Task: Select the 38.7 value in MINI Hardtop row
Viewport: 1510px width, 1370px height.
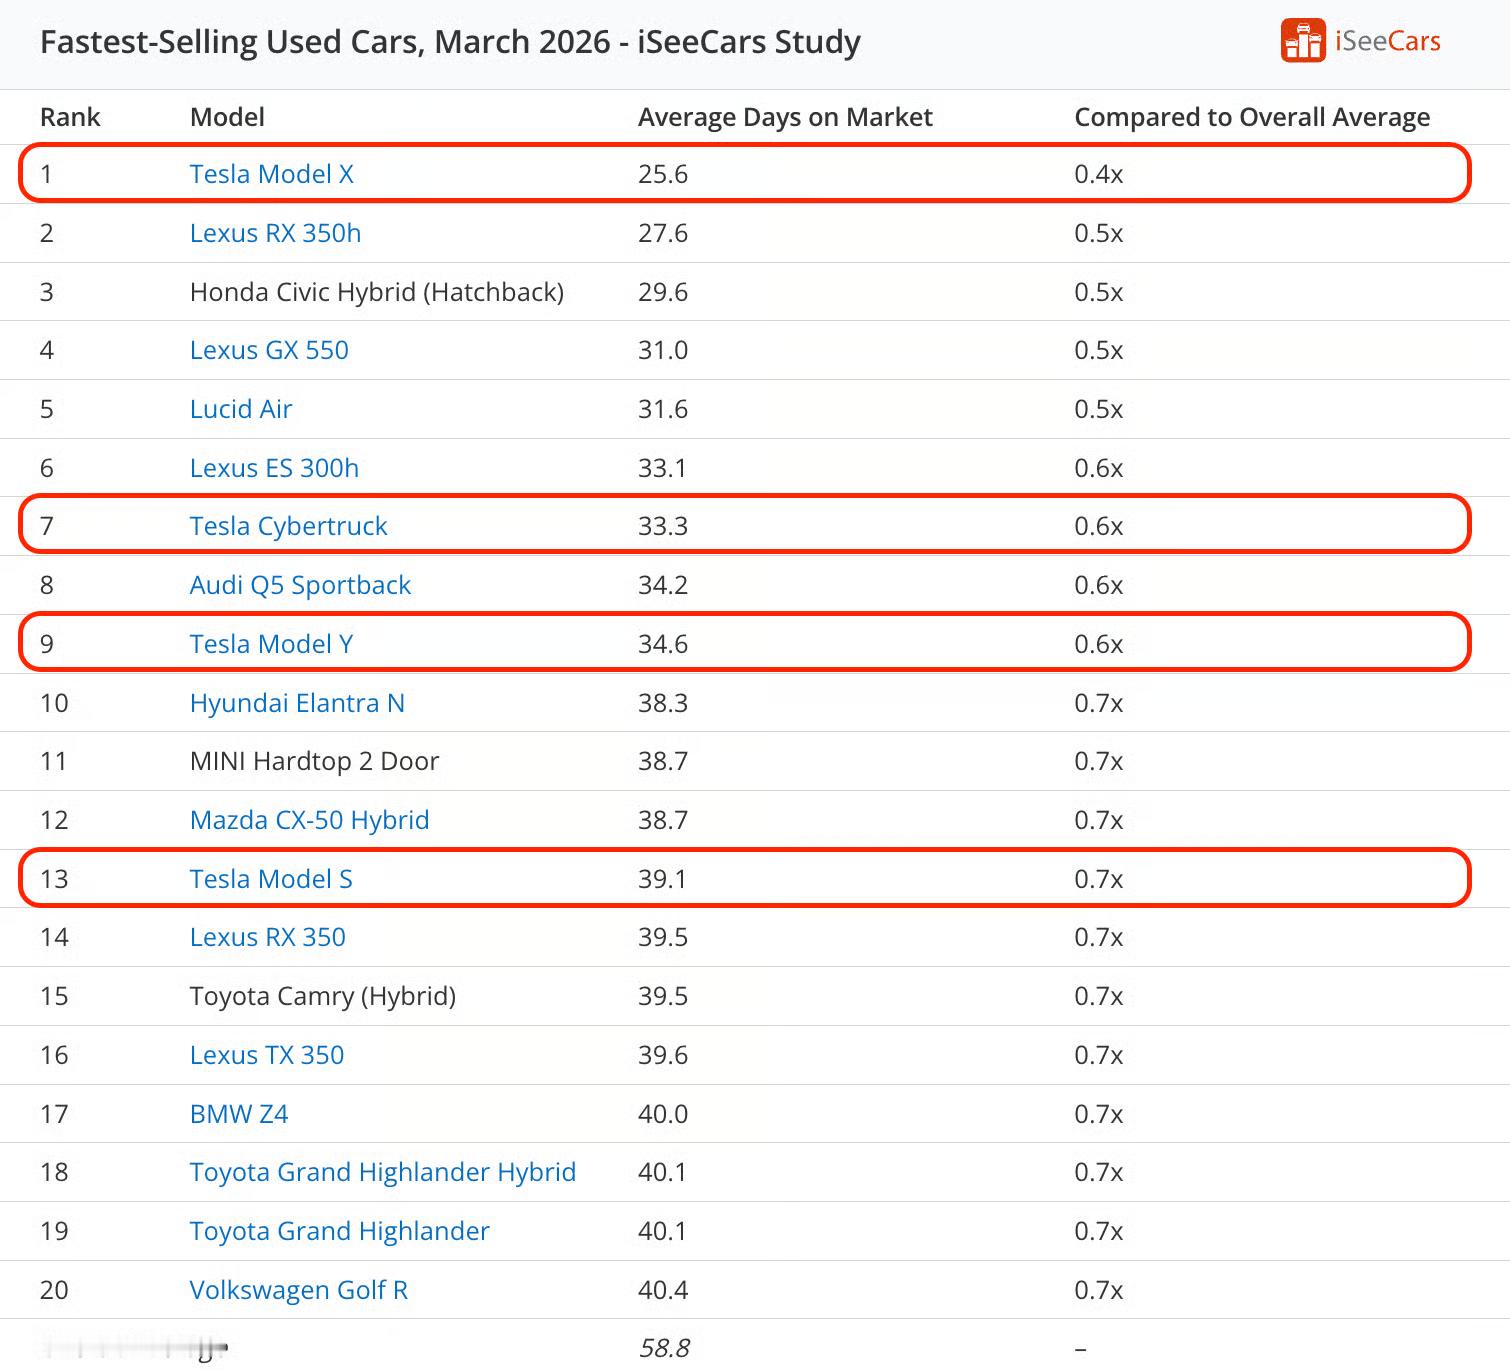Action: click(663, 761)
